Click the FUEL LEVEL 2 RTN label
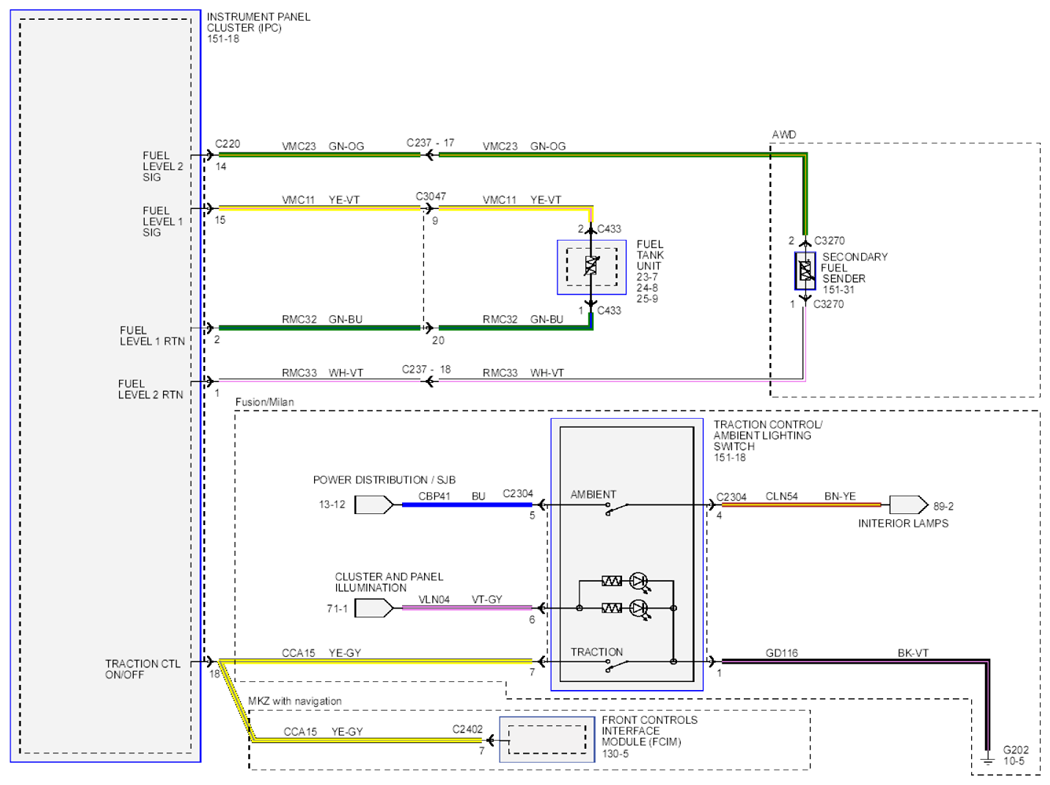 (151, 389)
